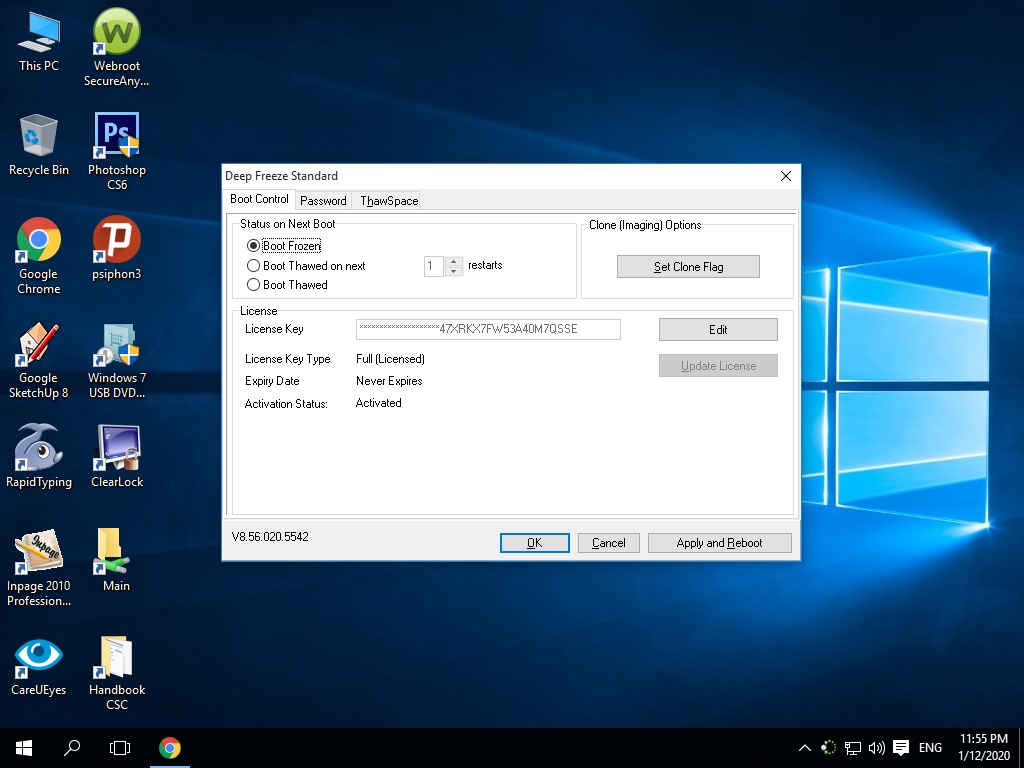Launch psiphon3 desktop icon
Viewport: 1024px width, 768px height.
click(116, 248)
